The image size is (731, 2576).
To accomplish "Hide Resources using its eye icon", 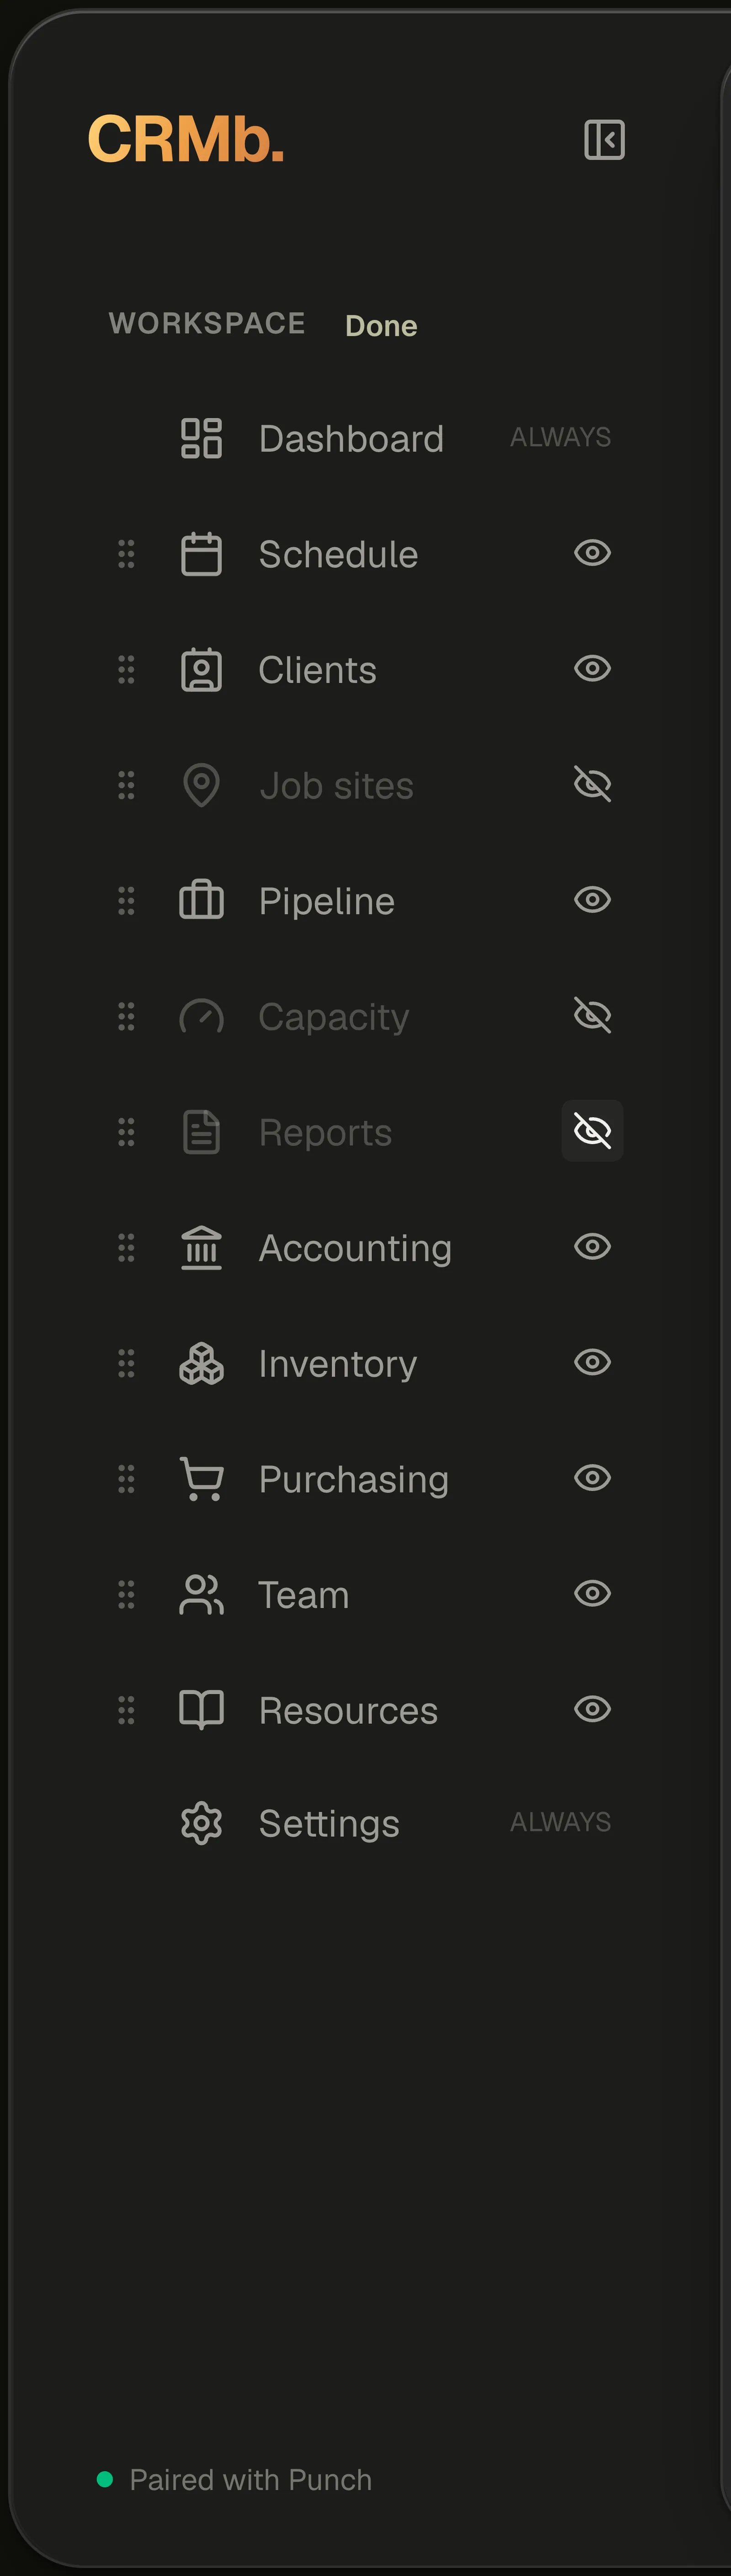I will coord(592,1708).
